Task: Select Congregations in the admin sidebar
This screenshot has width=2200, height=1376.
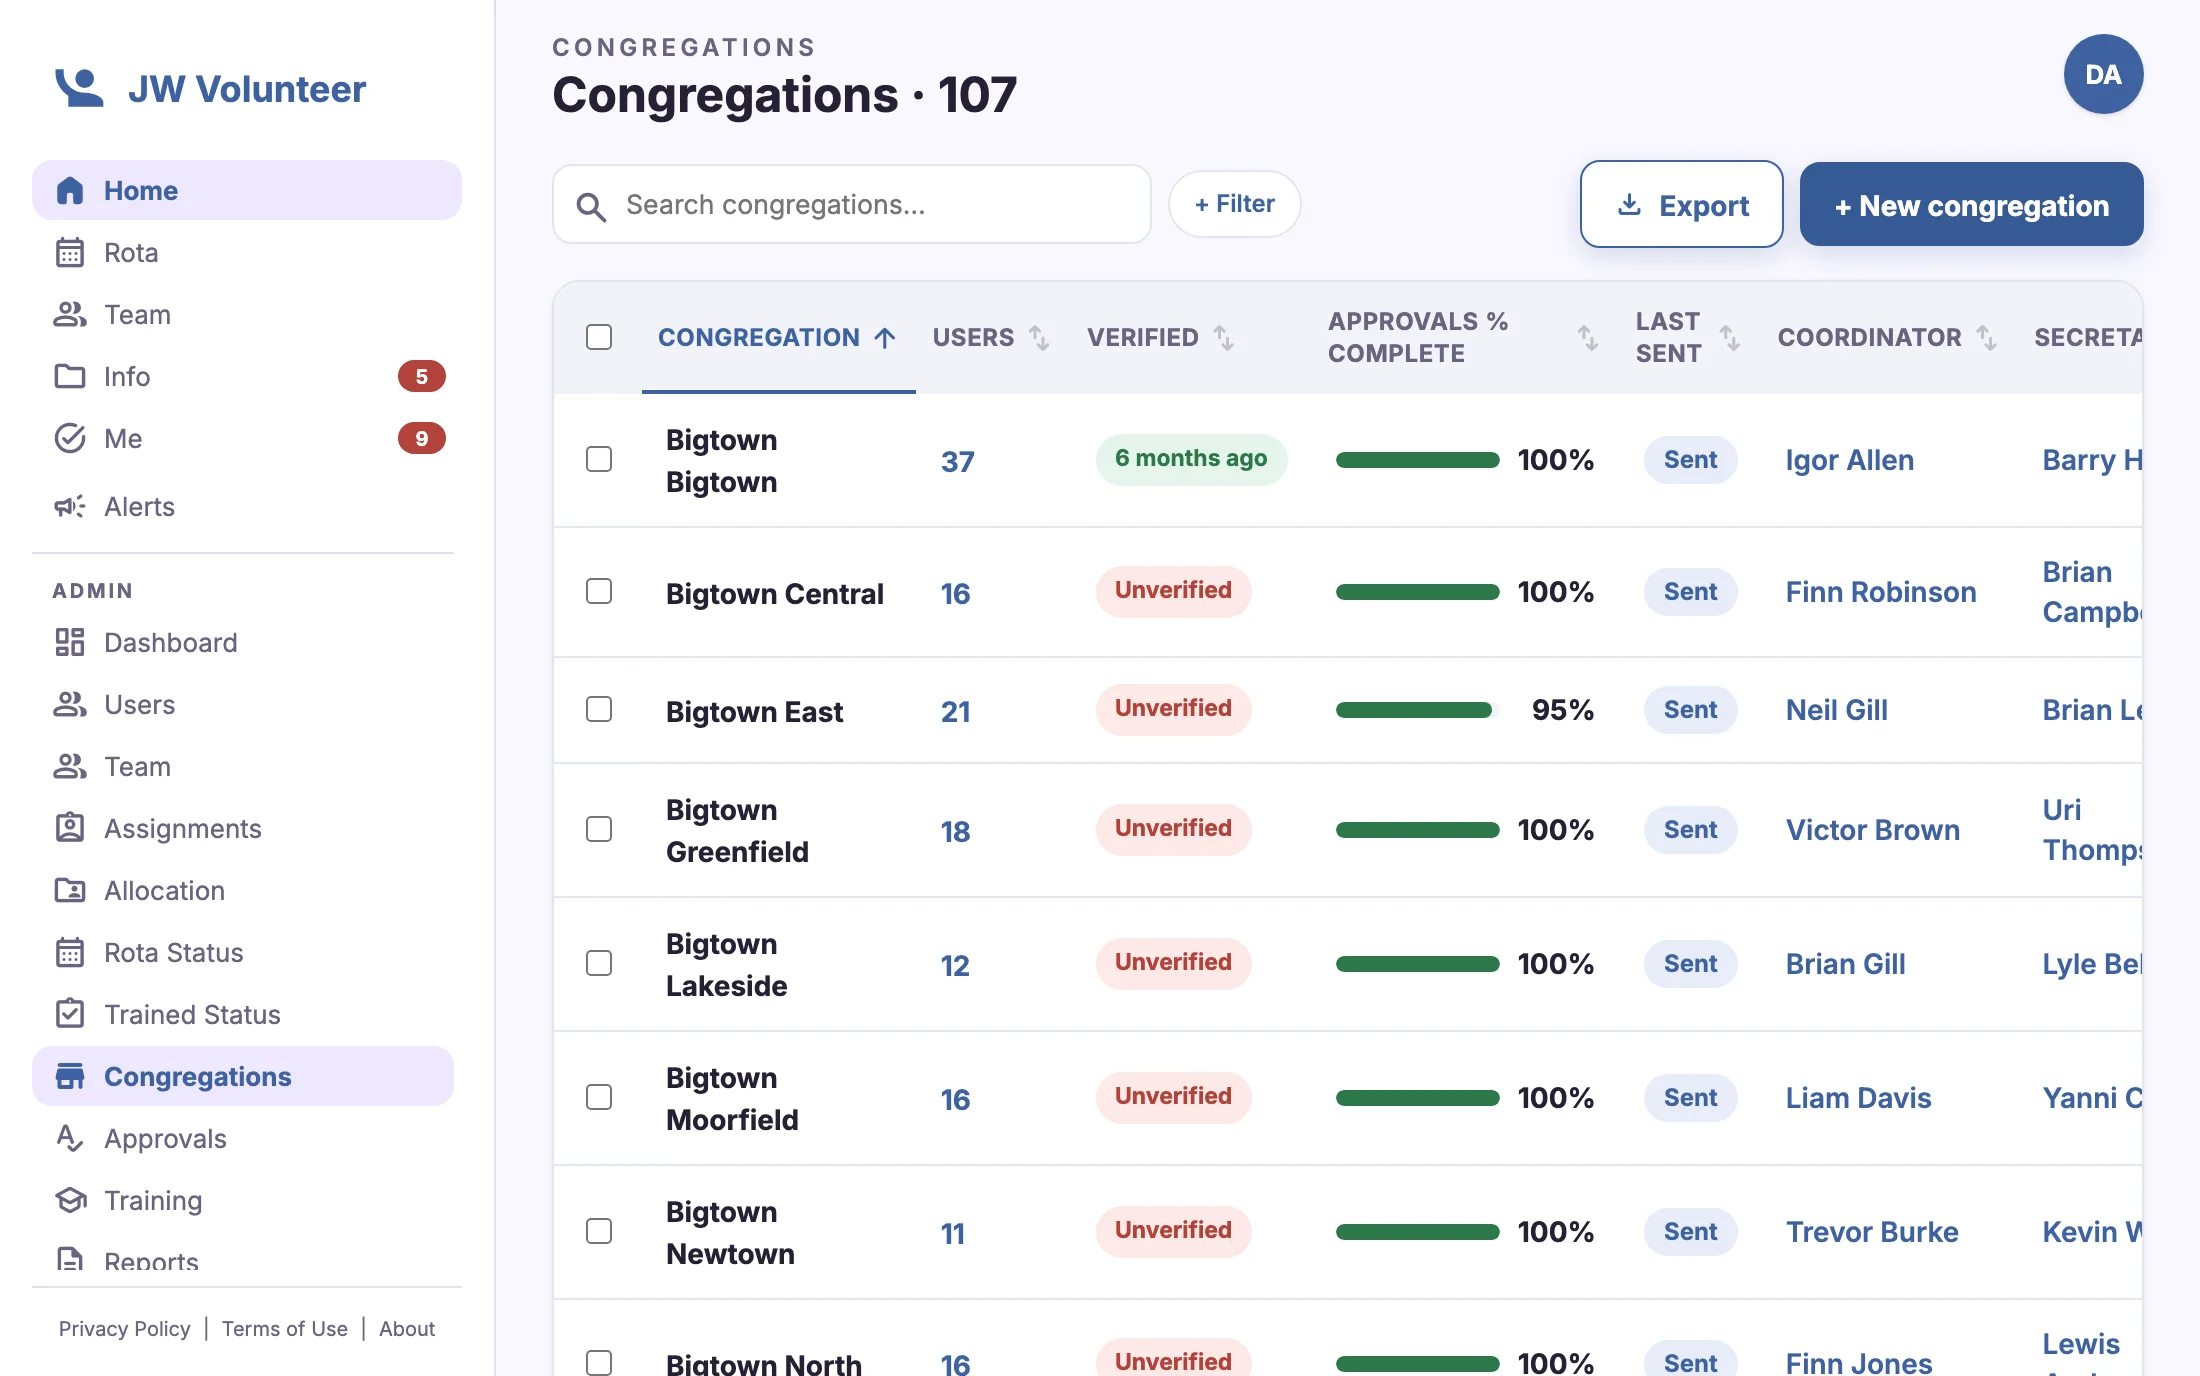Action: coord(243,1076)
